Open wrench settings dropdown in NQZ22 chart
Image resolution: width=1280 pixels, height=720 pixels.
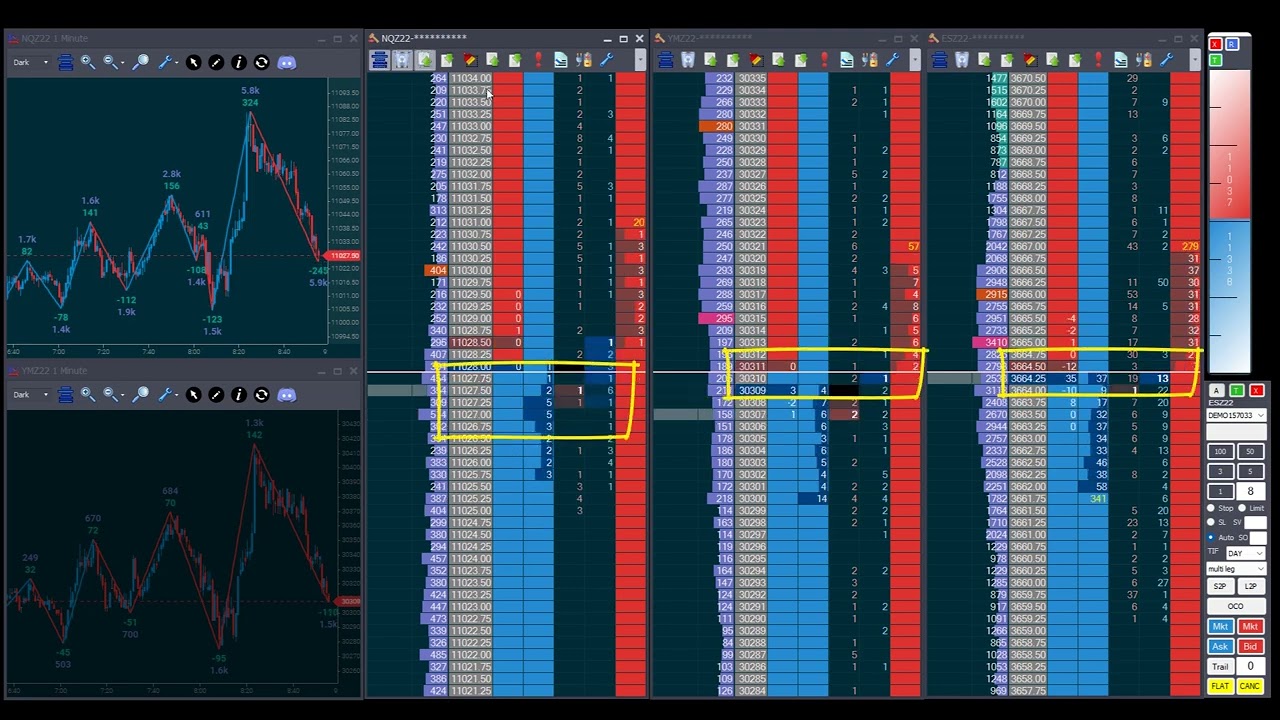coord(169,62)
